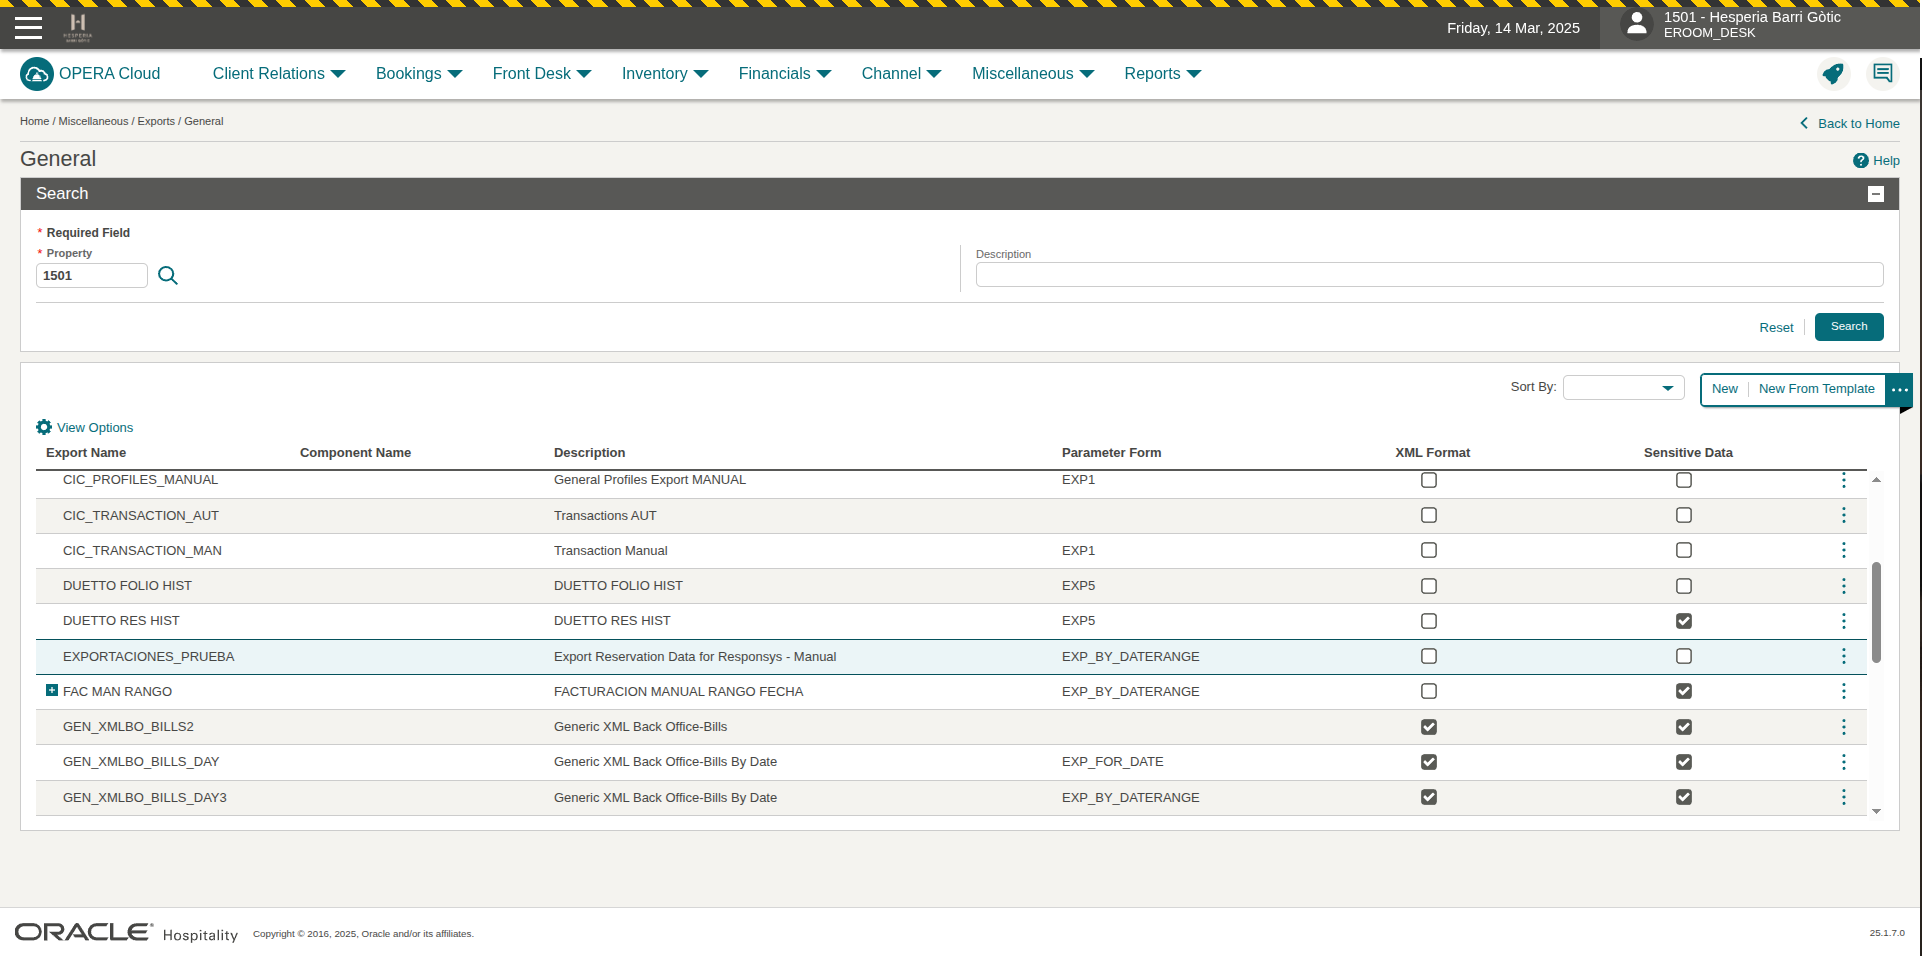Open the Sort By dropdown
The height and width of the screenshot is (956, 1922).
click(x=1623, y=388)
